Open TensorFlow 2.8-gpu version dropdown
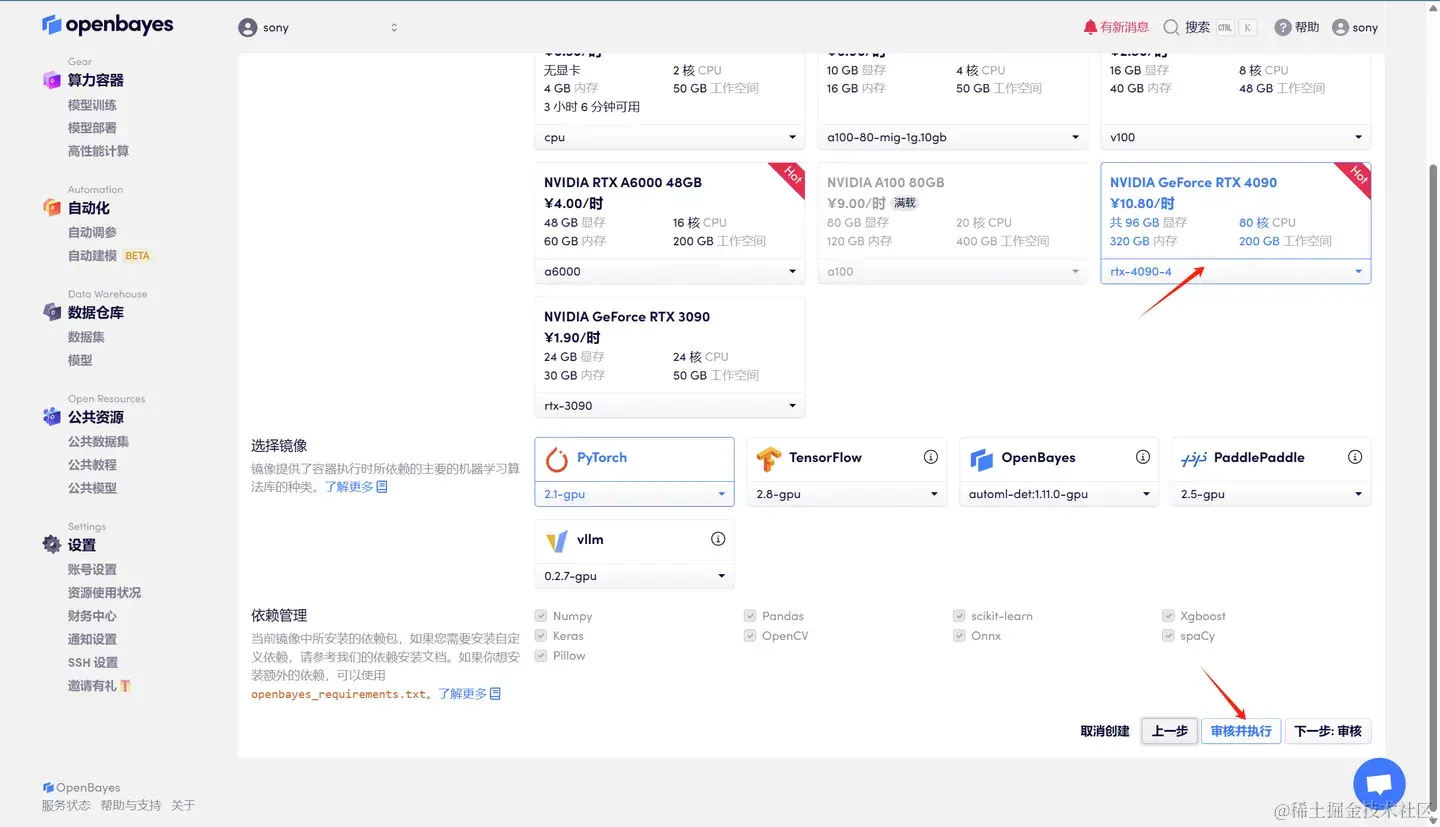Screen dimensions: 1440x827 (x=846, y=494)
